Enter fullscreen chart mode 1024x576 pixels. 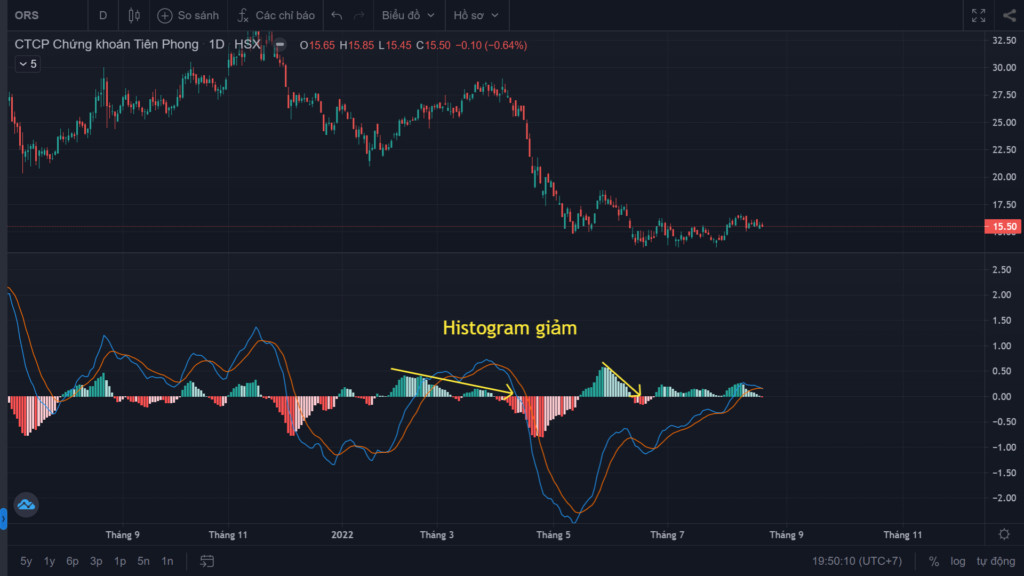[978, 15]
